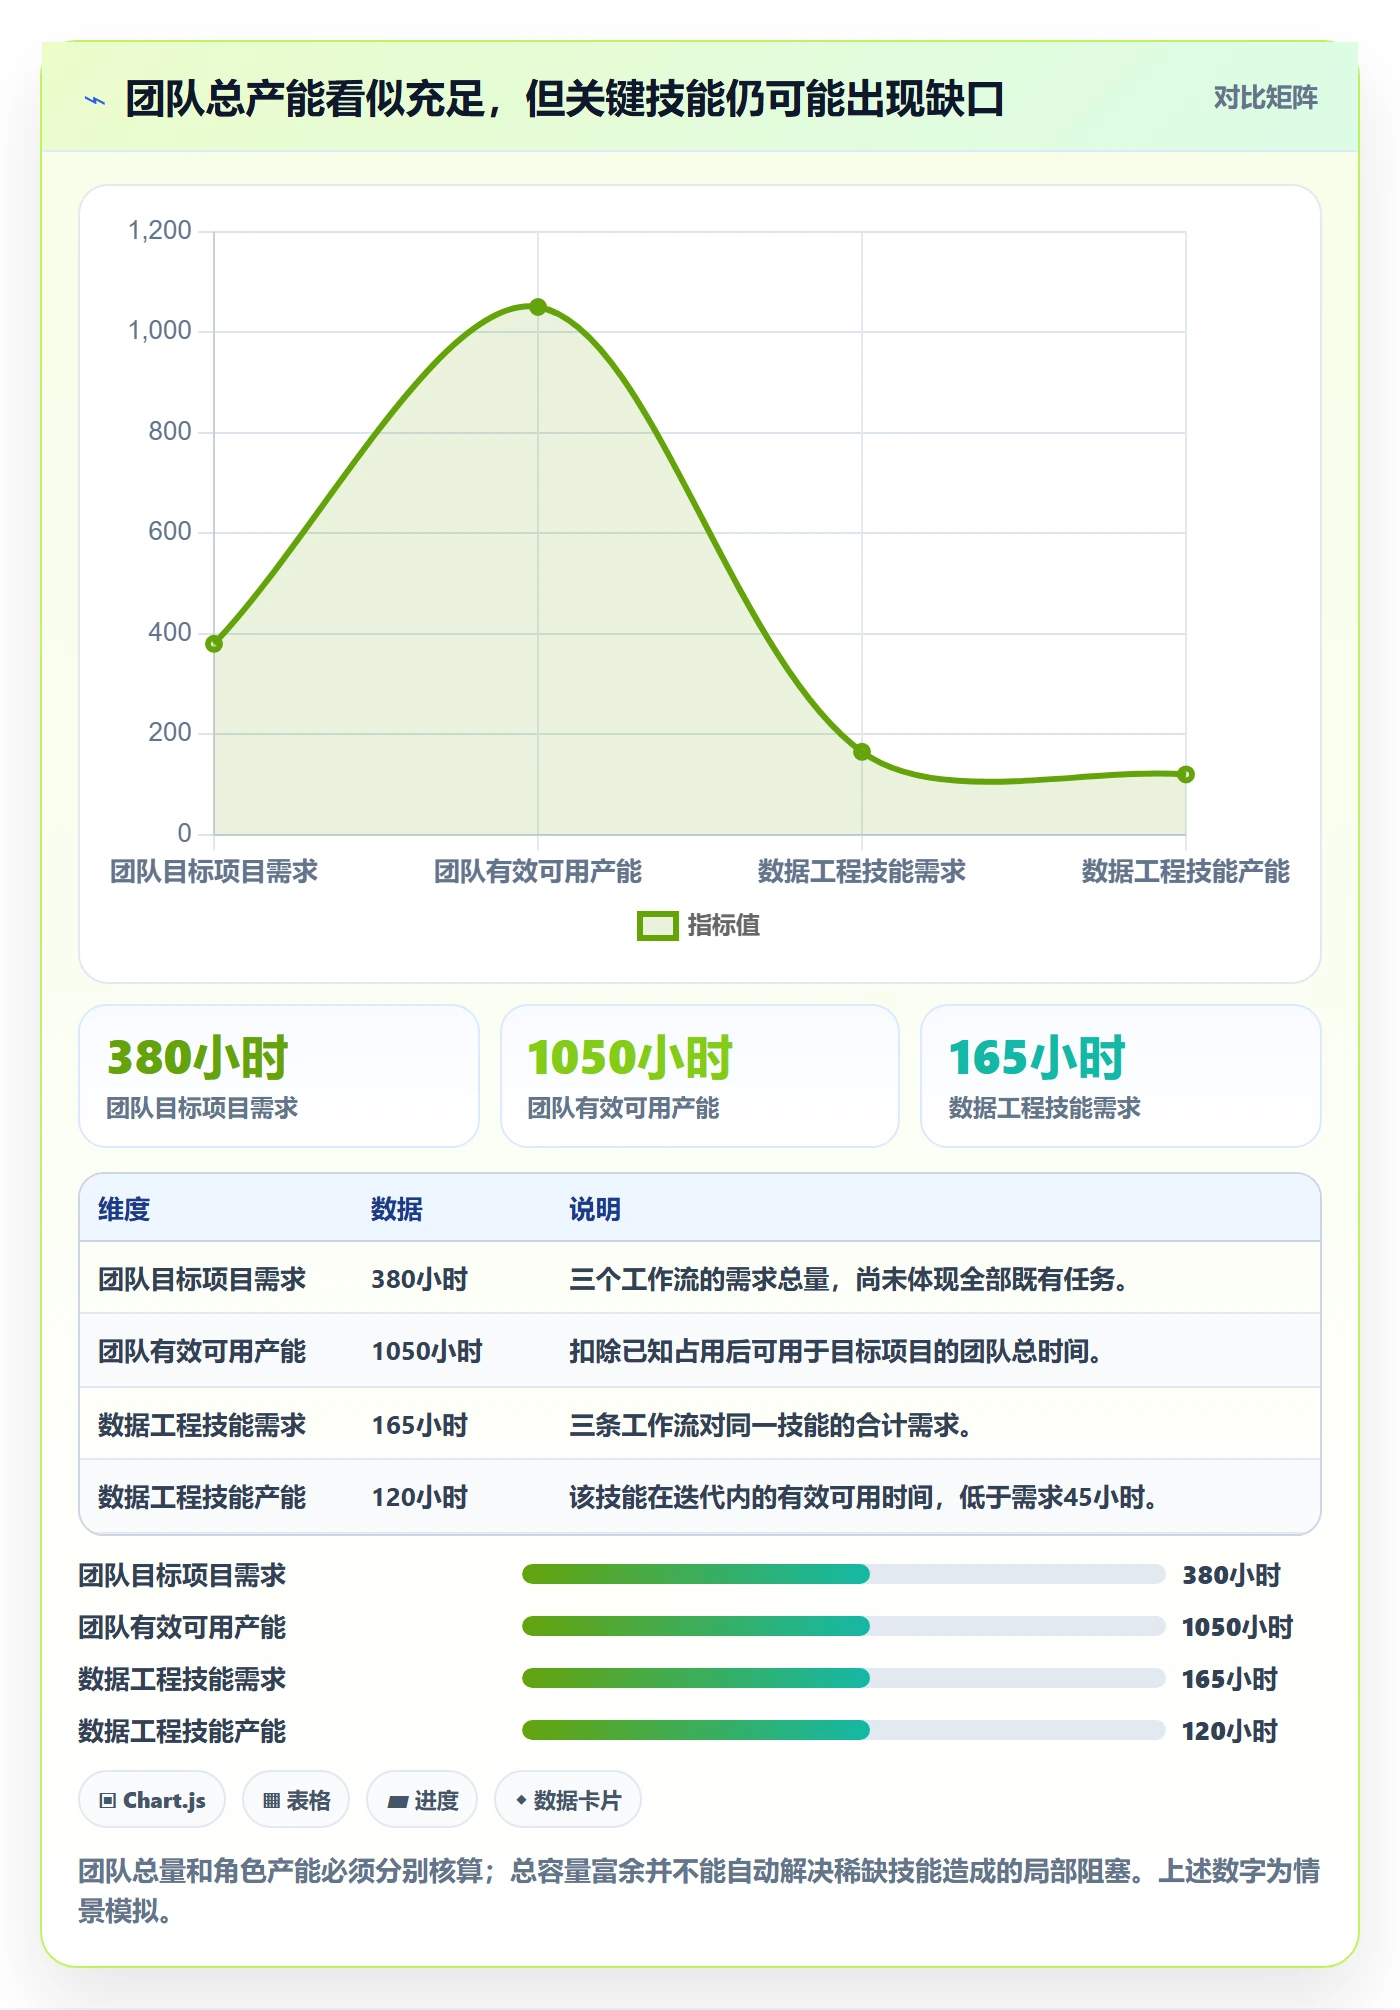
Task: Click the table description starting with 三条工作流对同一技能
Action: [771, 1425]
